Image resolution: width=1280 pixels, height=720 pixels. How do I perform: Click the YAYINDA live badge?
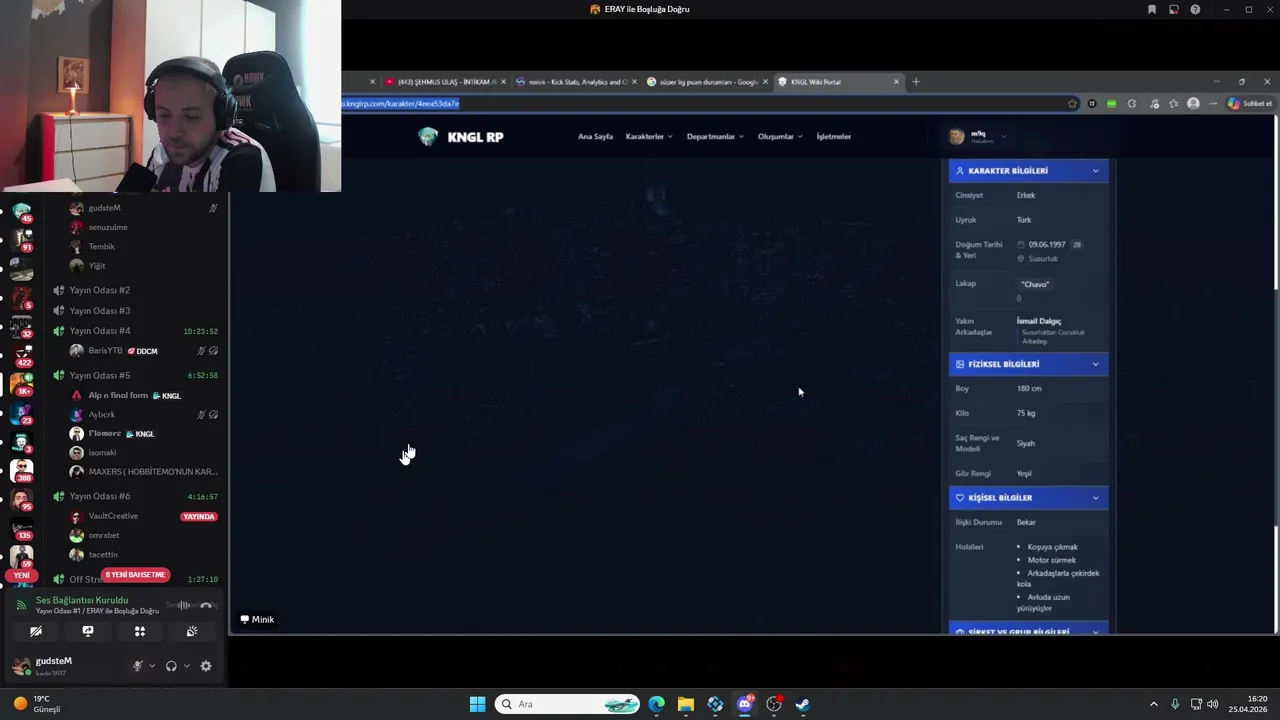tap(198, 517)
